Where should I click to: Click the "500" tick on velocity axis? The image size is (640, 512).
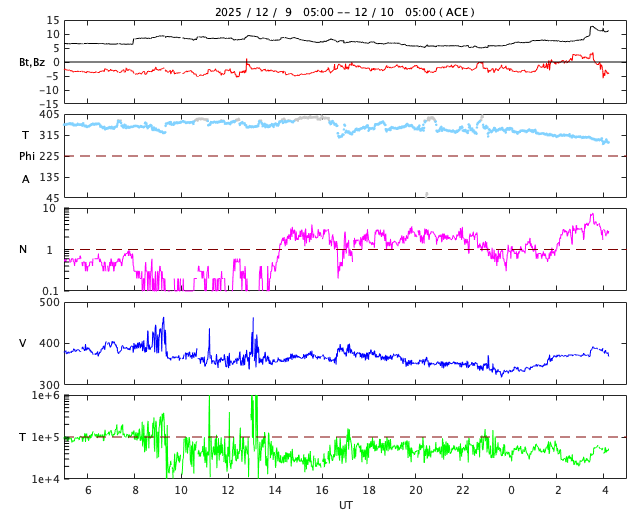pos(48,302)
